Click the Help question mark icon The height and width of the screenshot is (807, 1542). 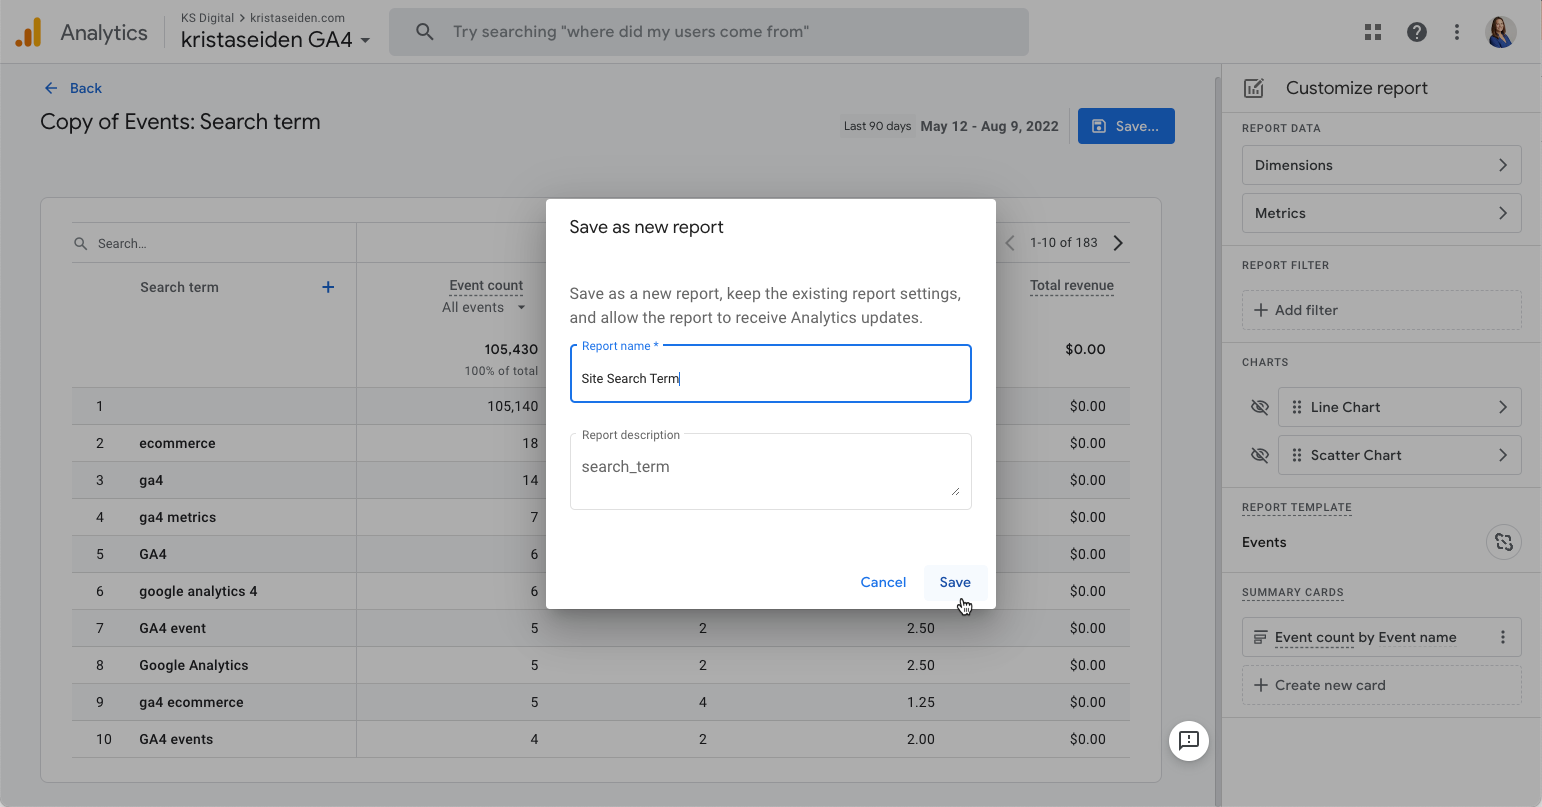[x=1417, y=32]
